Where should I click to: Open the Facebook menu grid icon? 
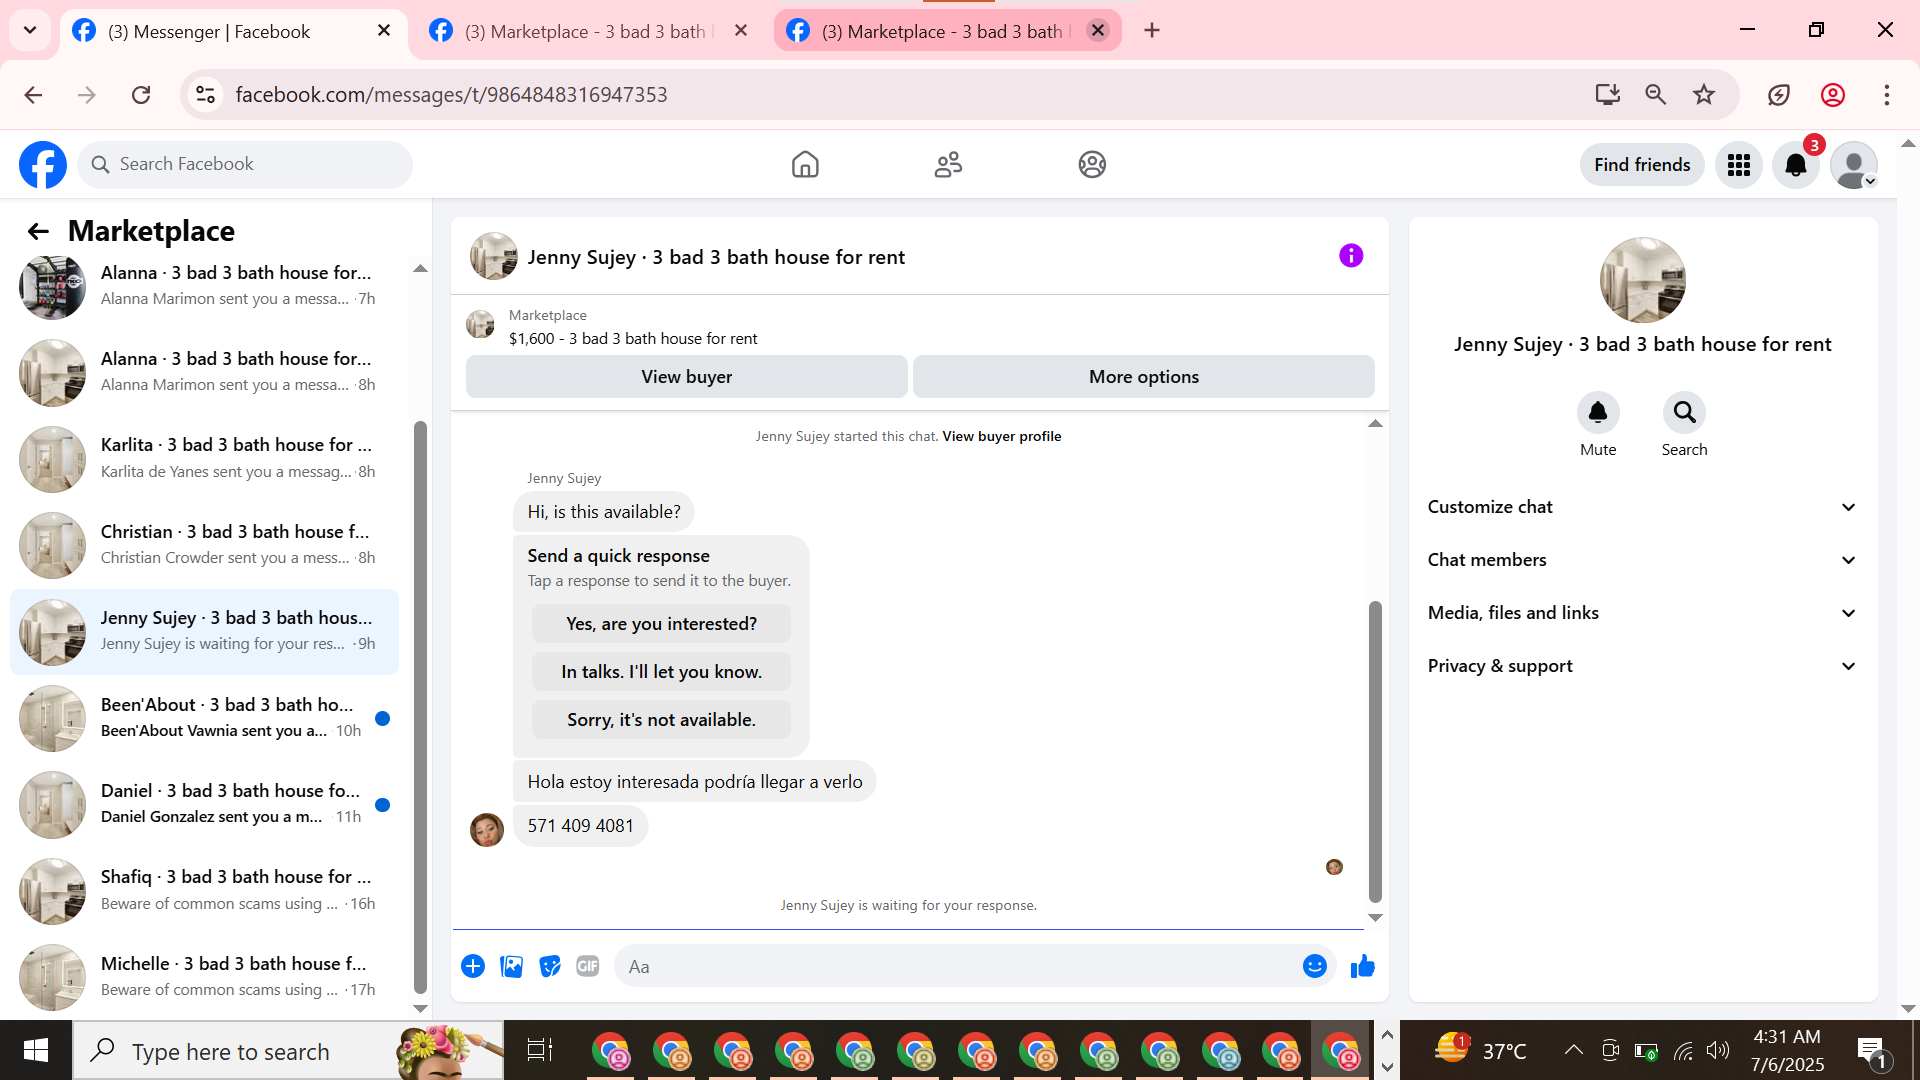[x=1739, y=165]
